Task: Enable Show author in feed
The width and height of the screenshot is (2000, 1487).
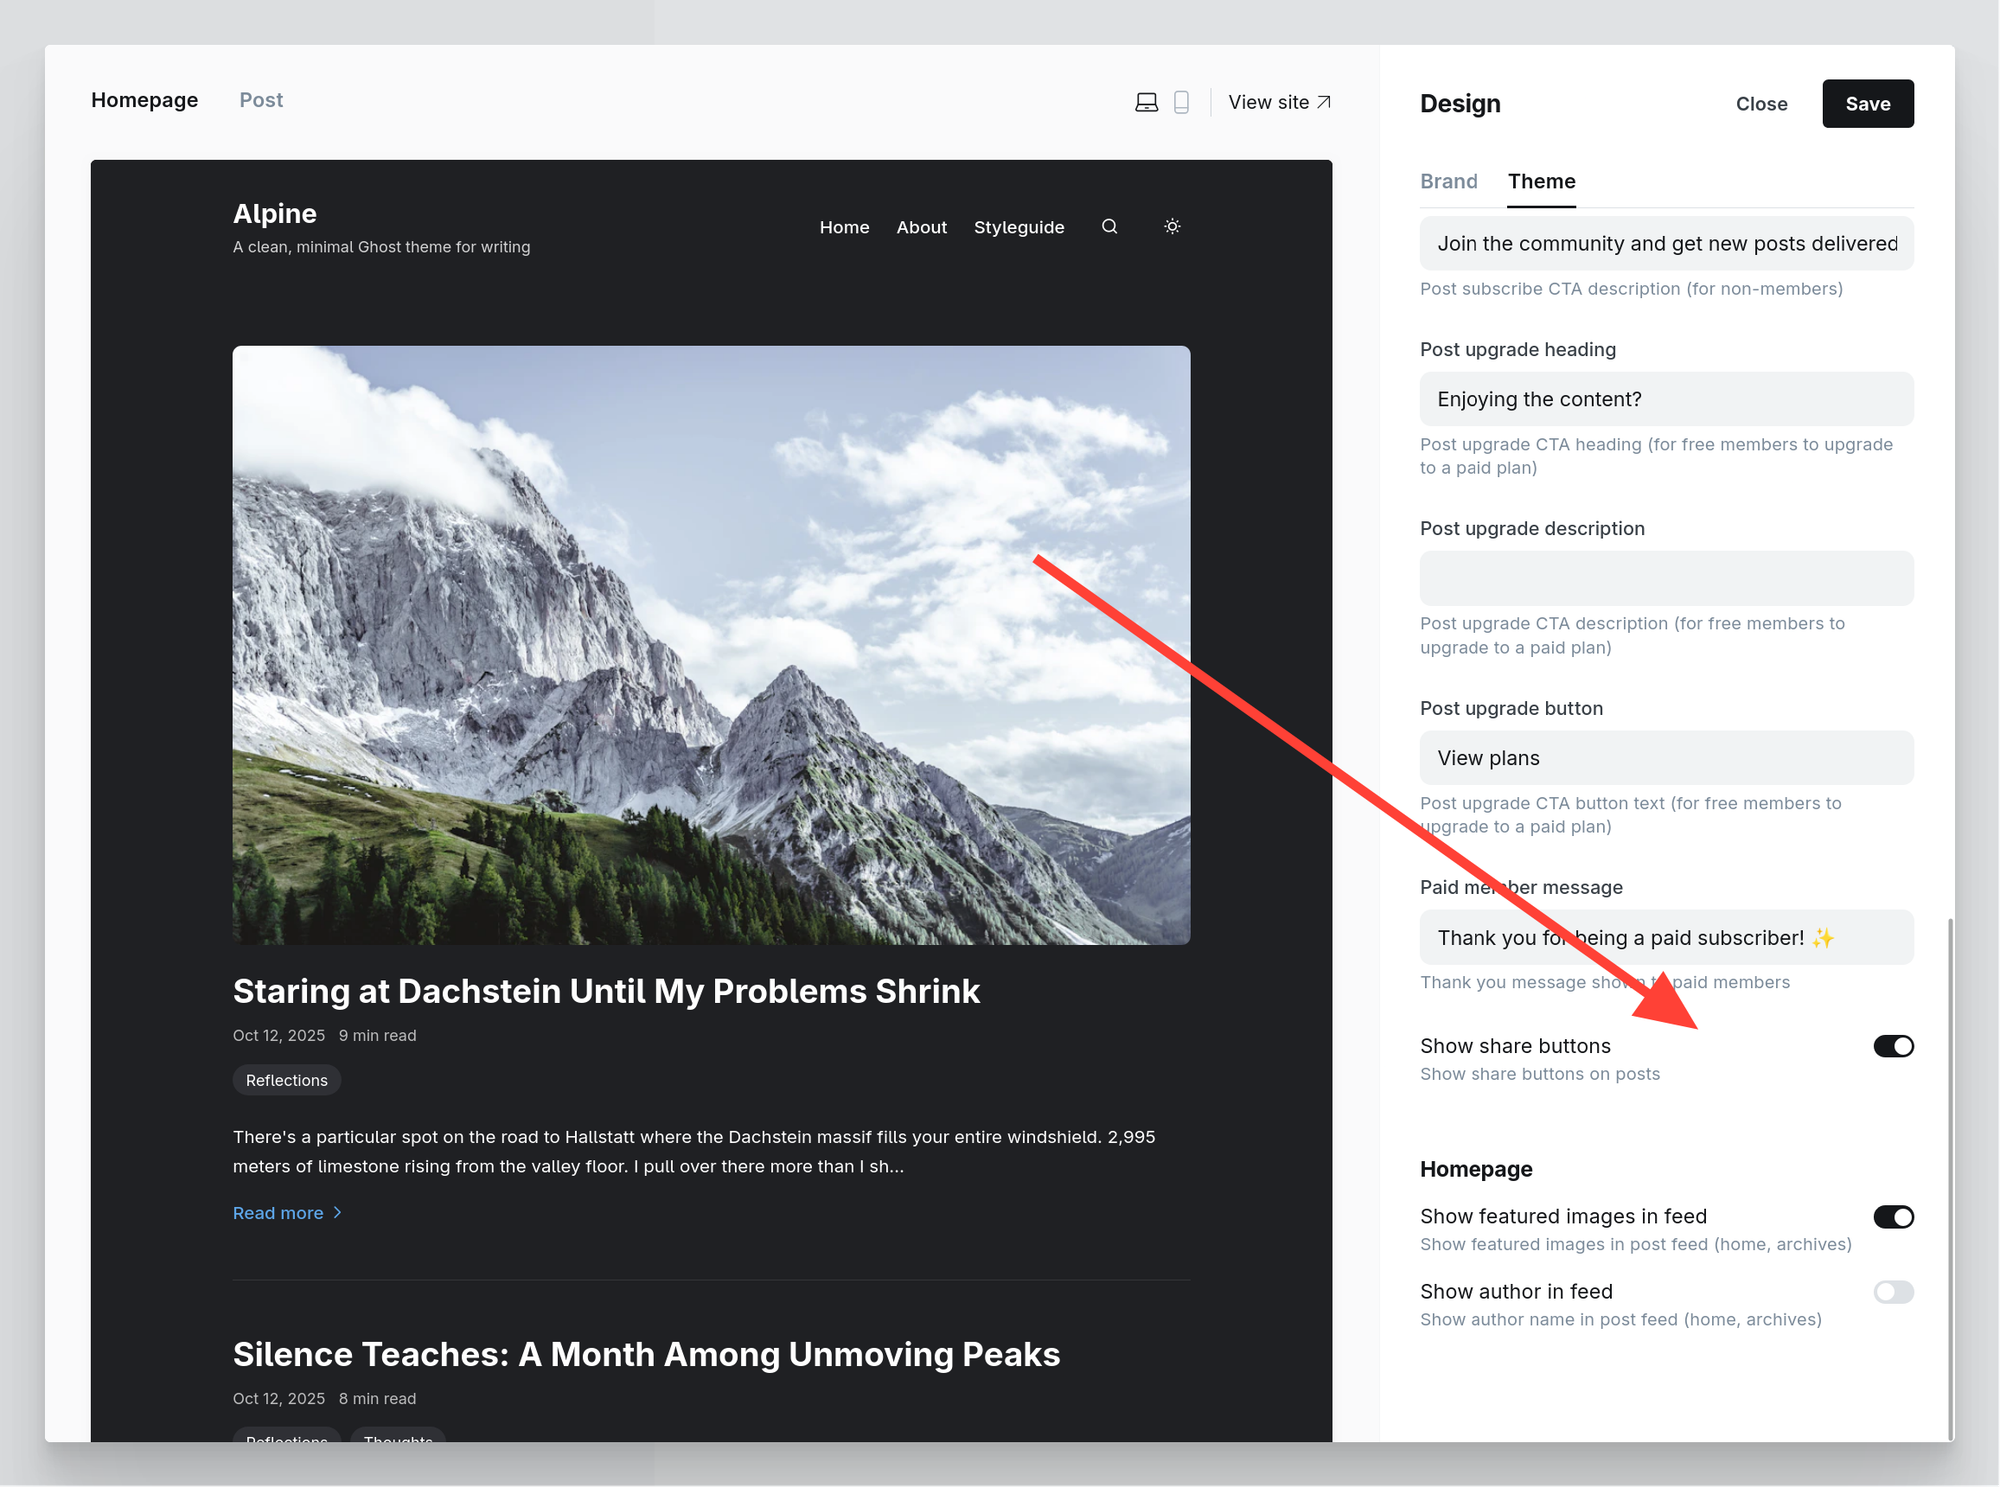Action: click(1892, 1292)
